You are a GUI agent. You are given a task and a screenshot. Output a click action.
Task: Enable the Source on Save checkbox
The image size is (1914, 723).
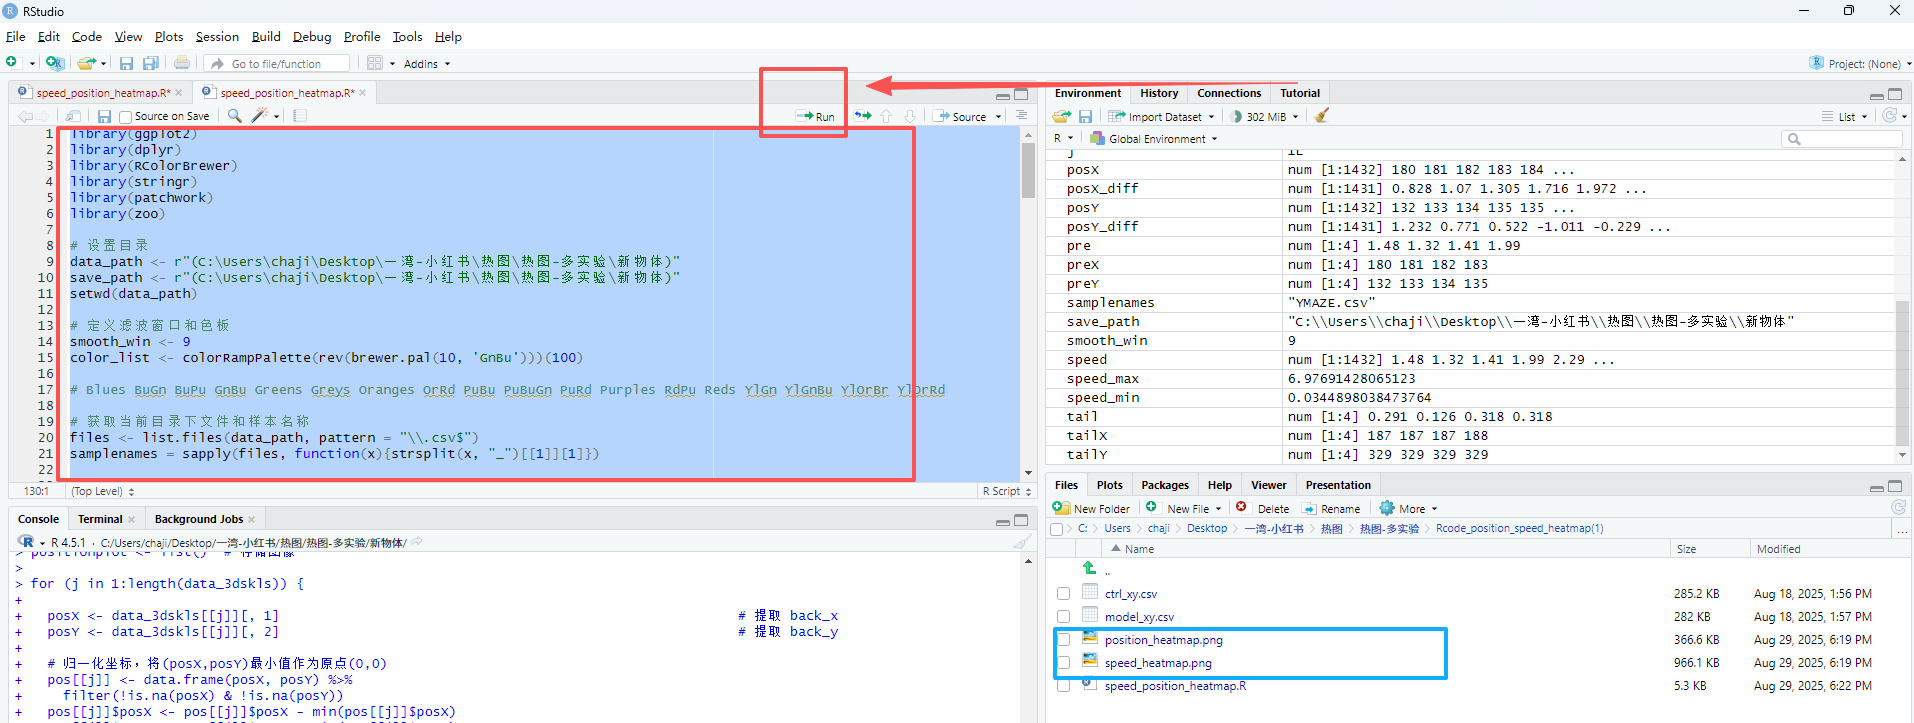pyautogui.click(x=126, y=117)
